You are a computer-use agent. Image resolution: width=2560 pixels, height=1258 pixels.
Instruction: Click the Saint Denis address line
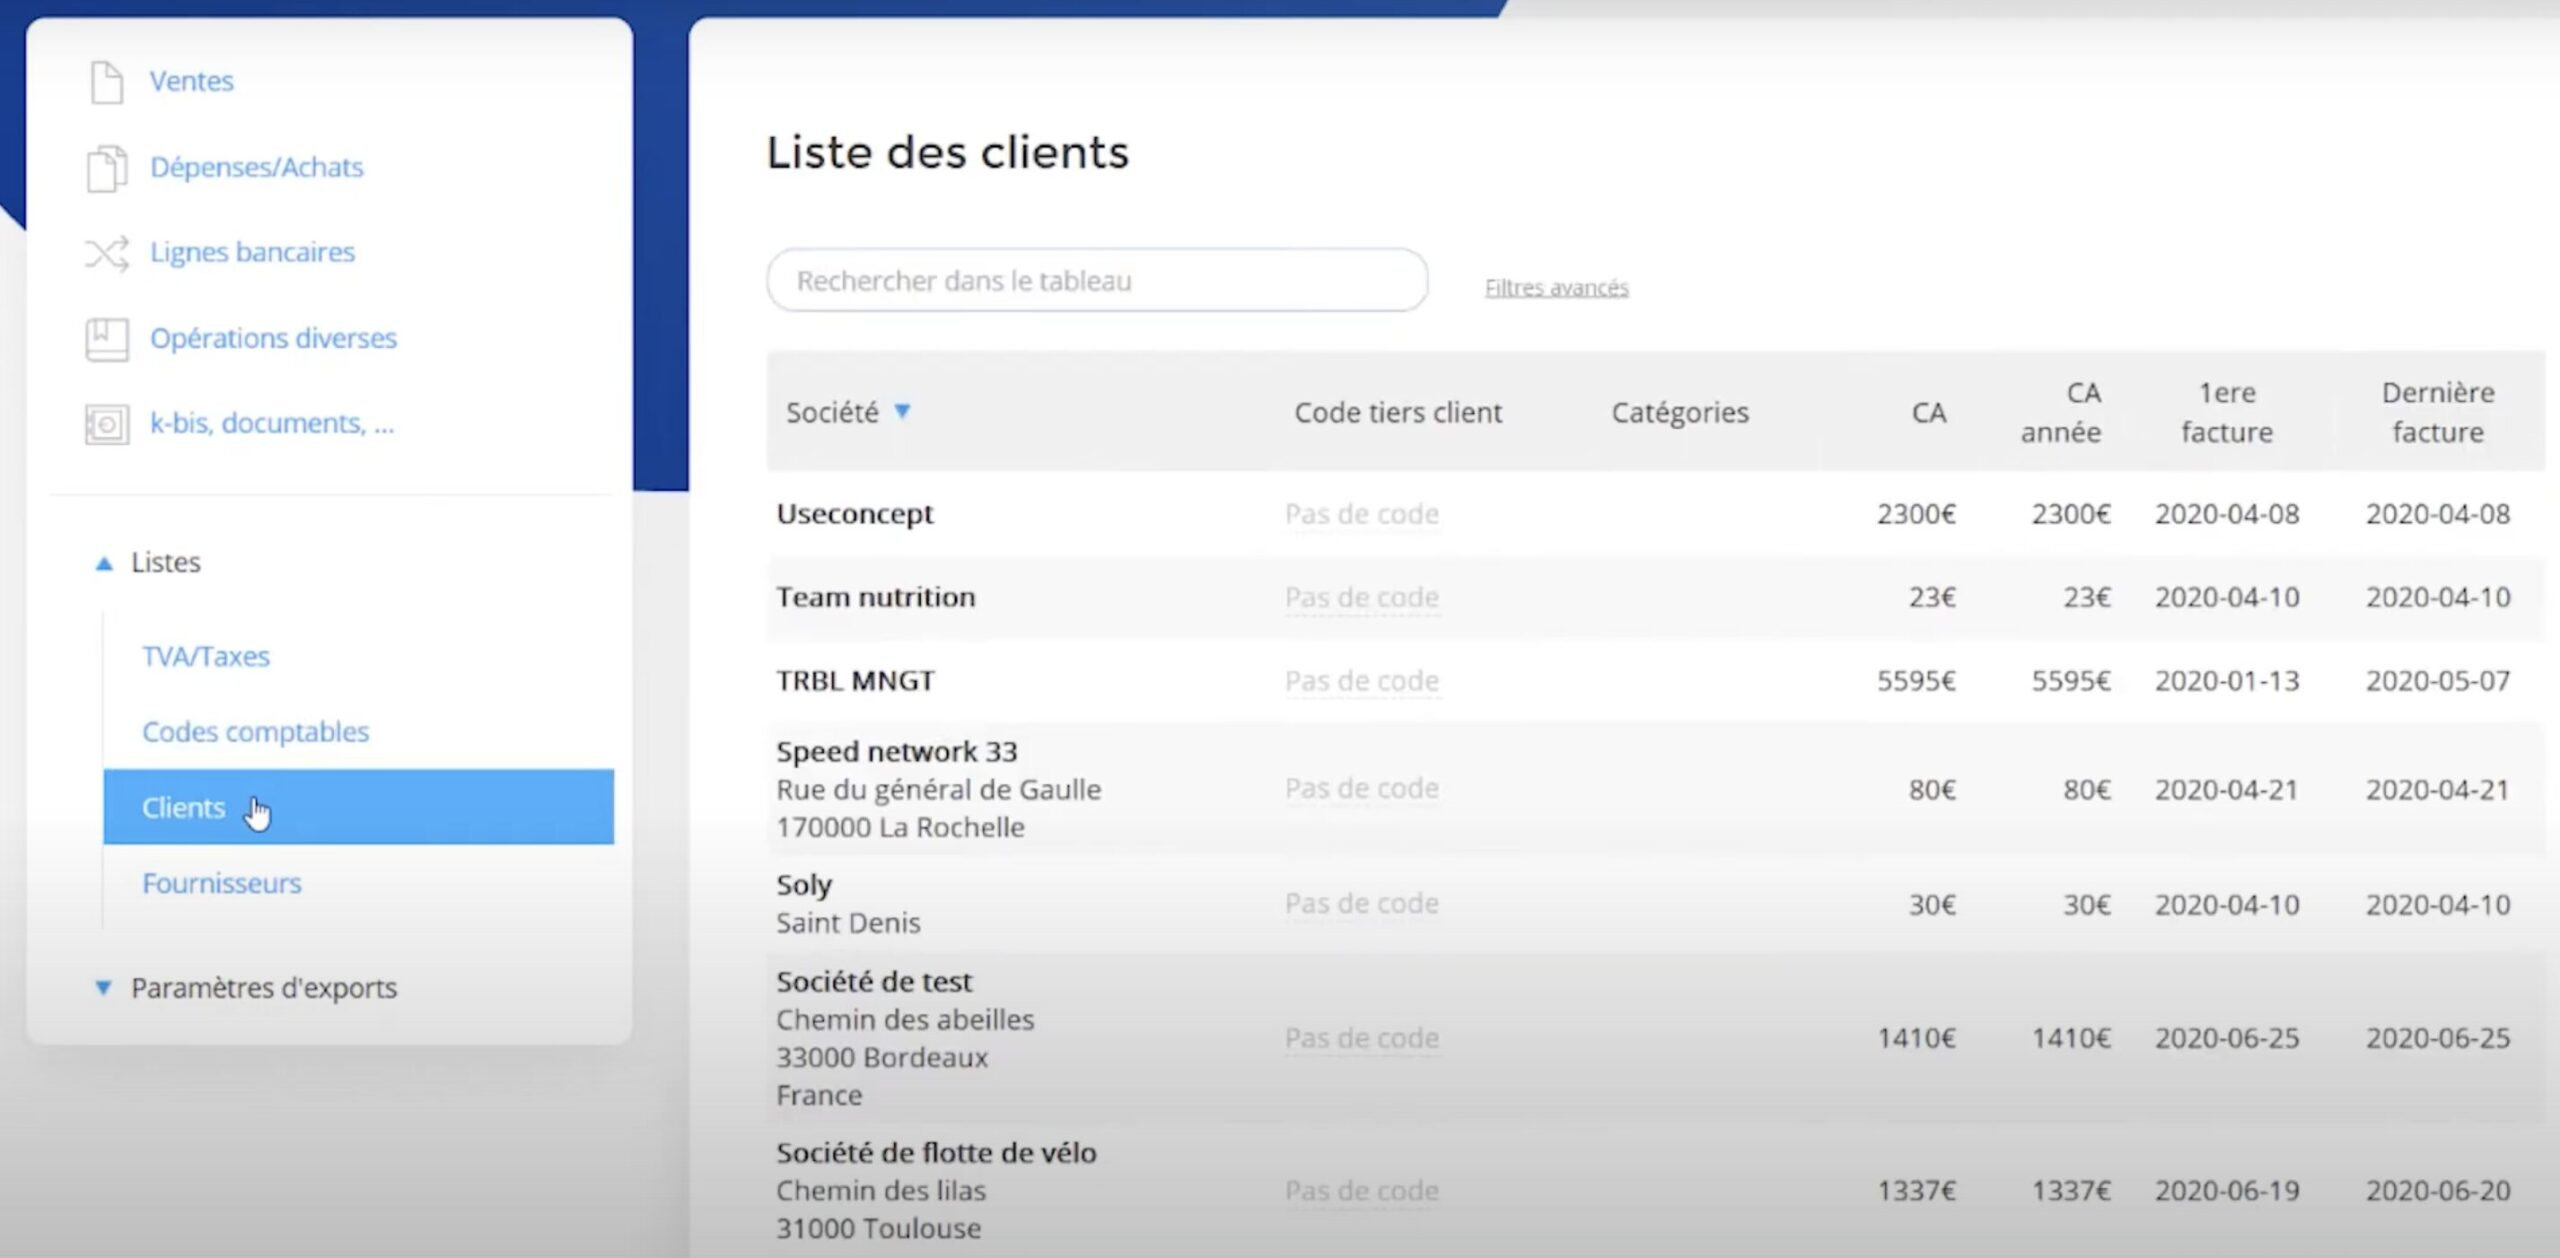pyautogui.click(x=848, y=923)
